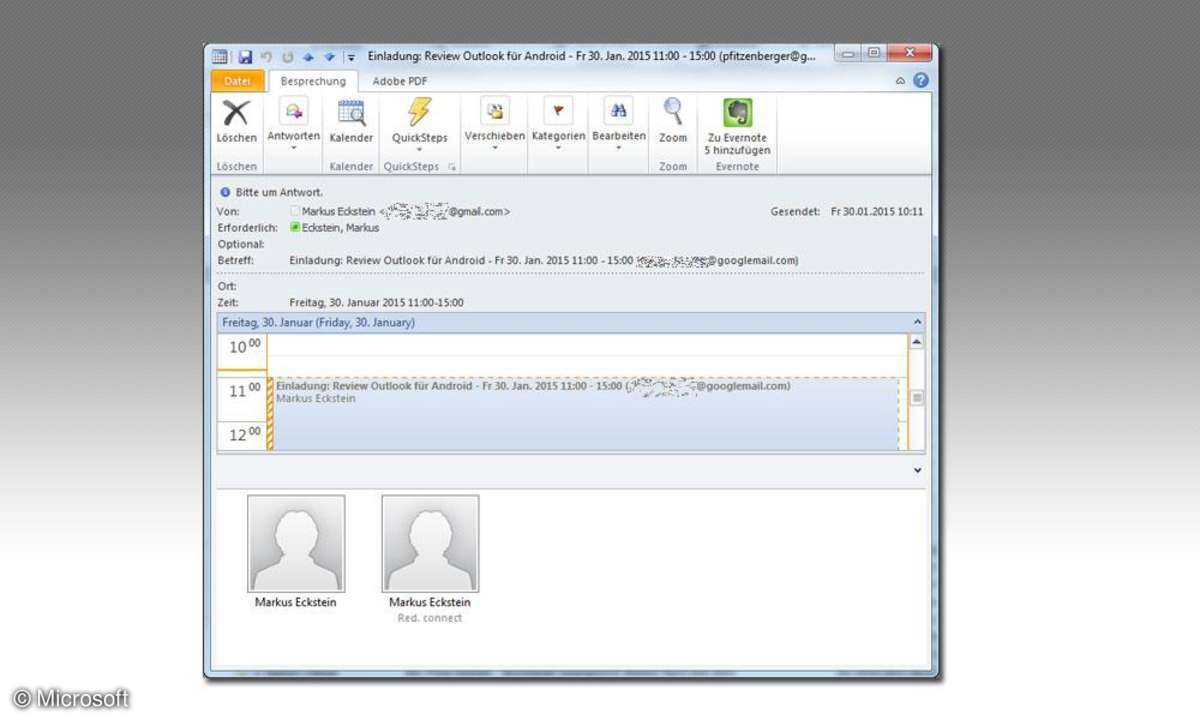Launch the QuickSteps group dialog launcher

(452, 167)
